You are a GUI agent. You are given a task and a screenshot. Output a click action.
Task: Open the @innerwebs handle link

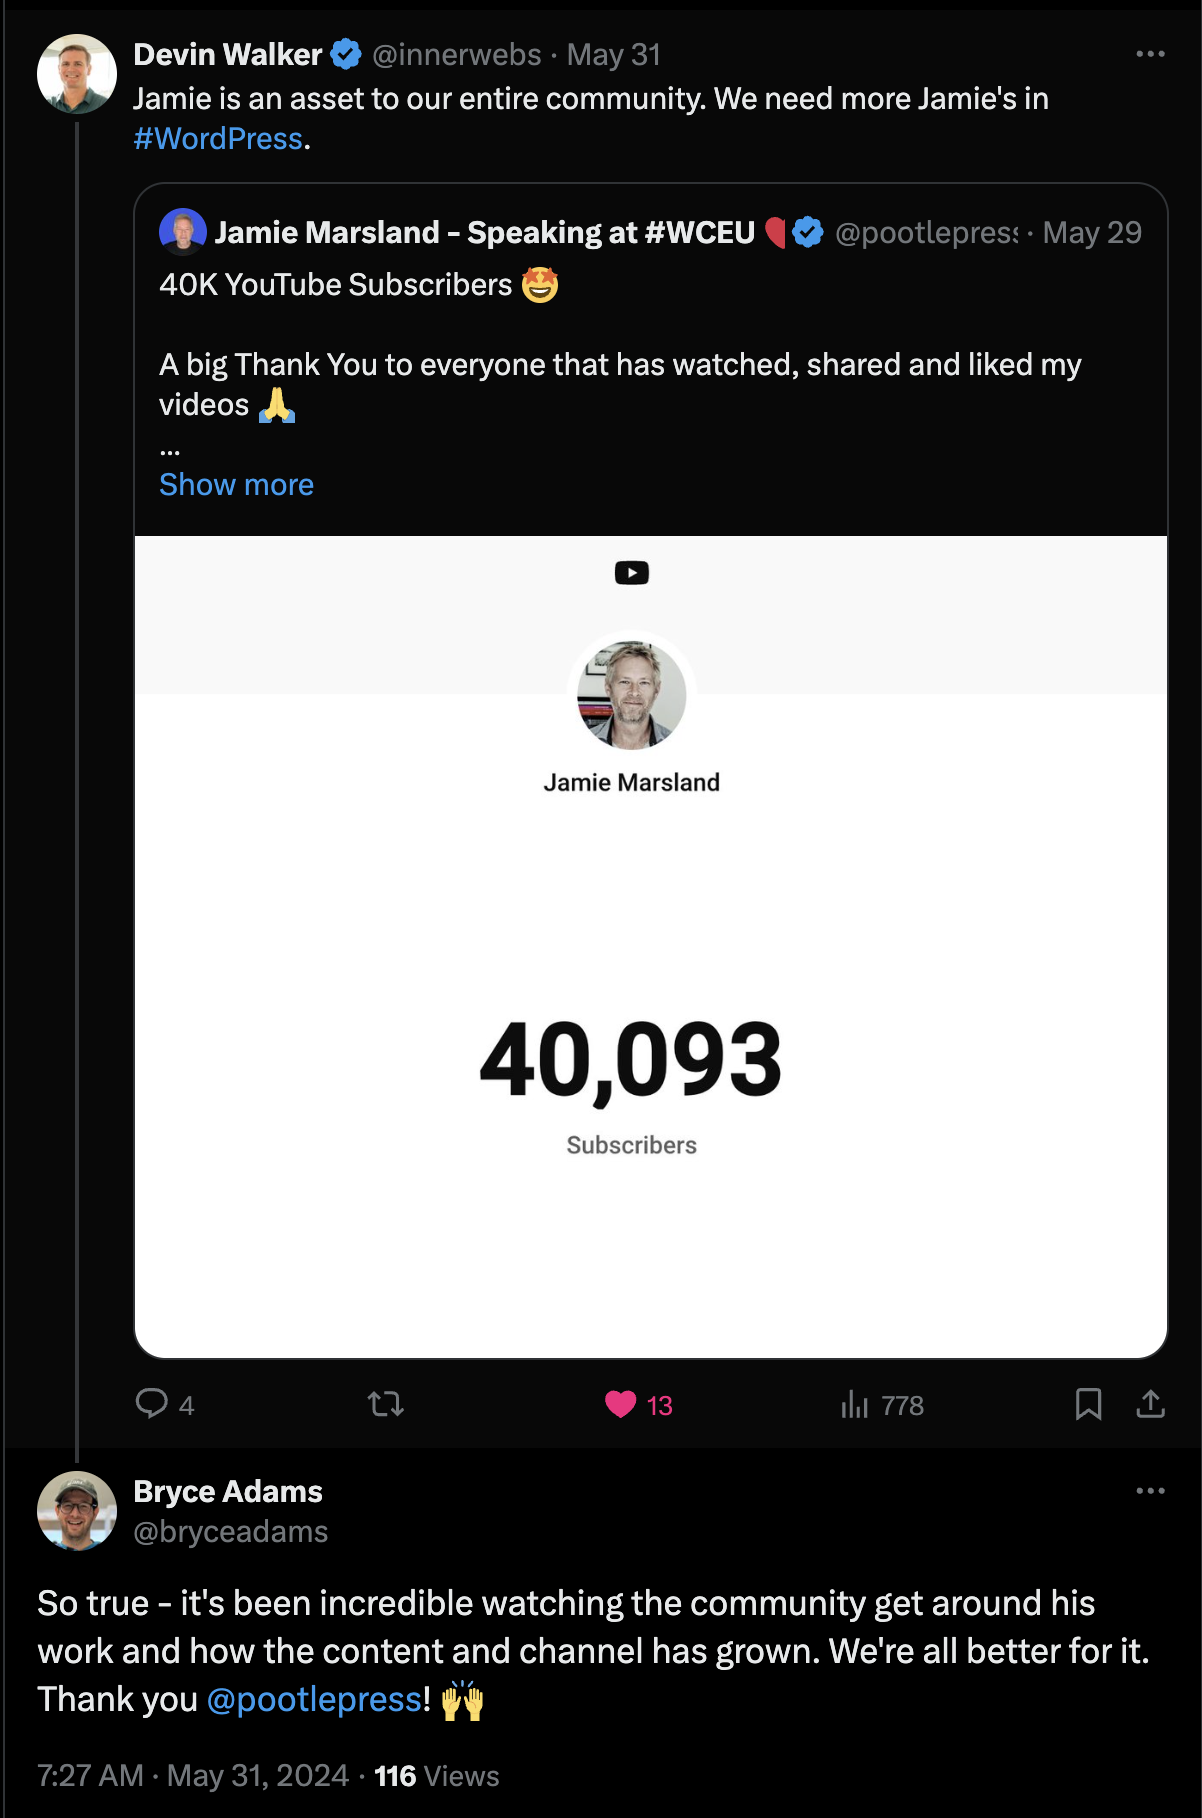click(x=456, y=54)
